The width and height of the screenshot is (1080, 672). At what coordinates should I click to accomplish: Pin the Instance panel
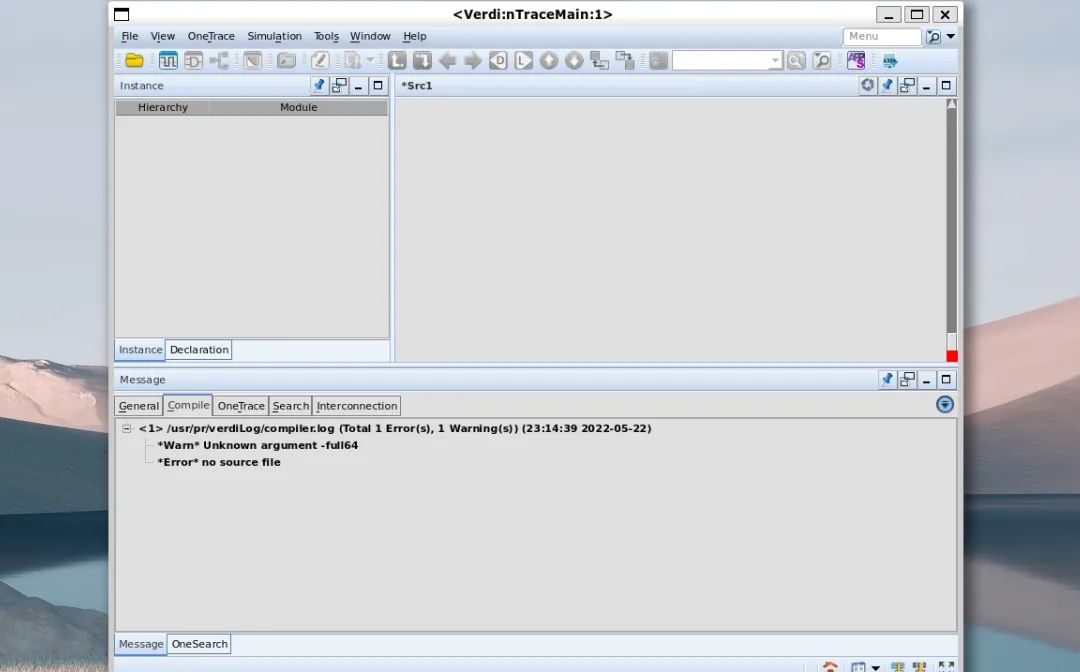click(318, 85)
